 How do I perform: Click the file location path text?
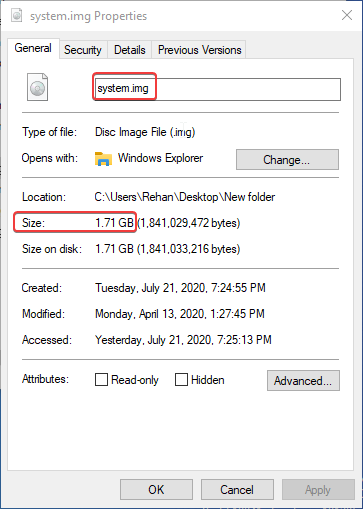[185, 197]
